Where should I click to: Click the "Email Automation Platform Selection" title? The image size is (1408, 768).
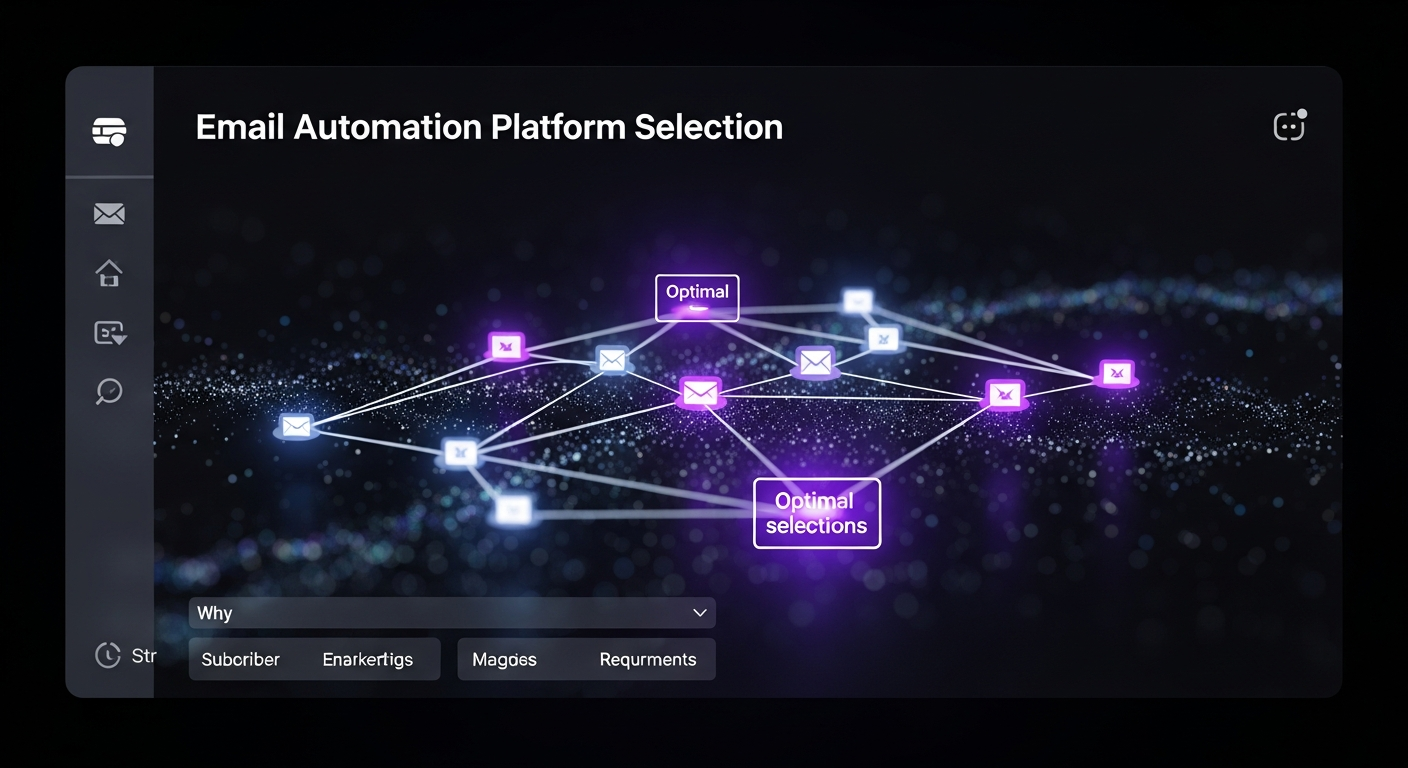(x=489, y=128)
